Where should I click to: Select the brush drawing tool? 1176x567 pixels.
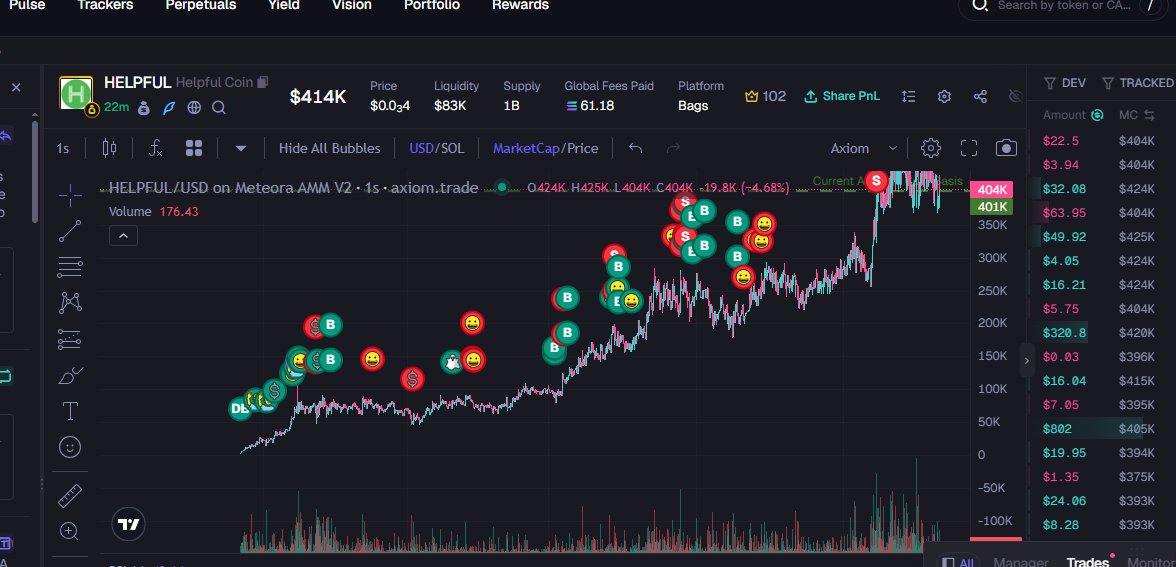[x=70, y=375]
